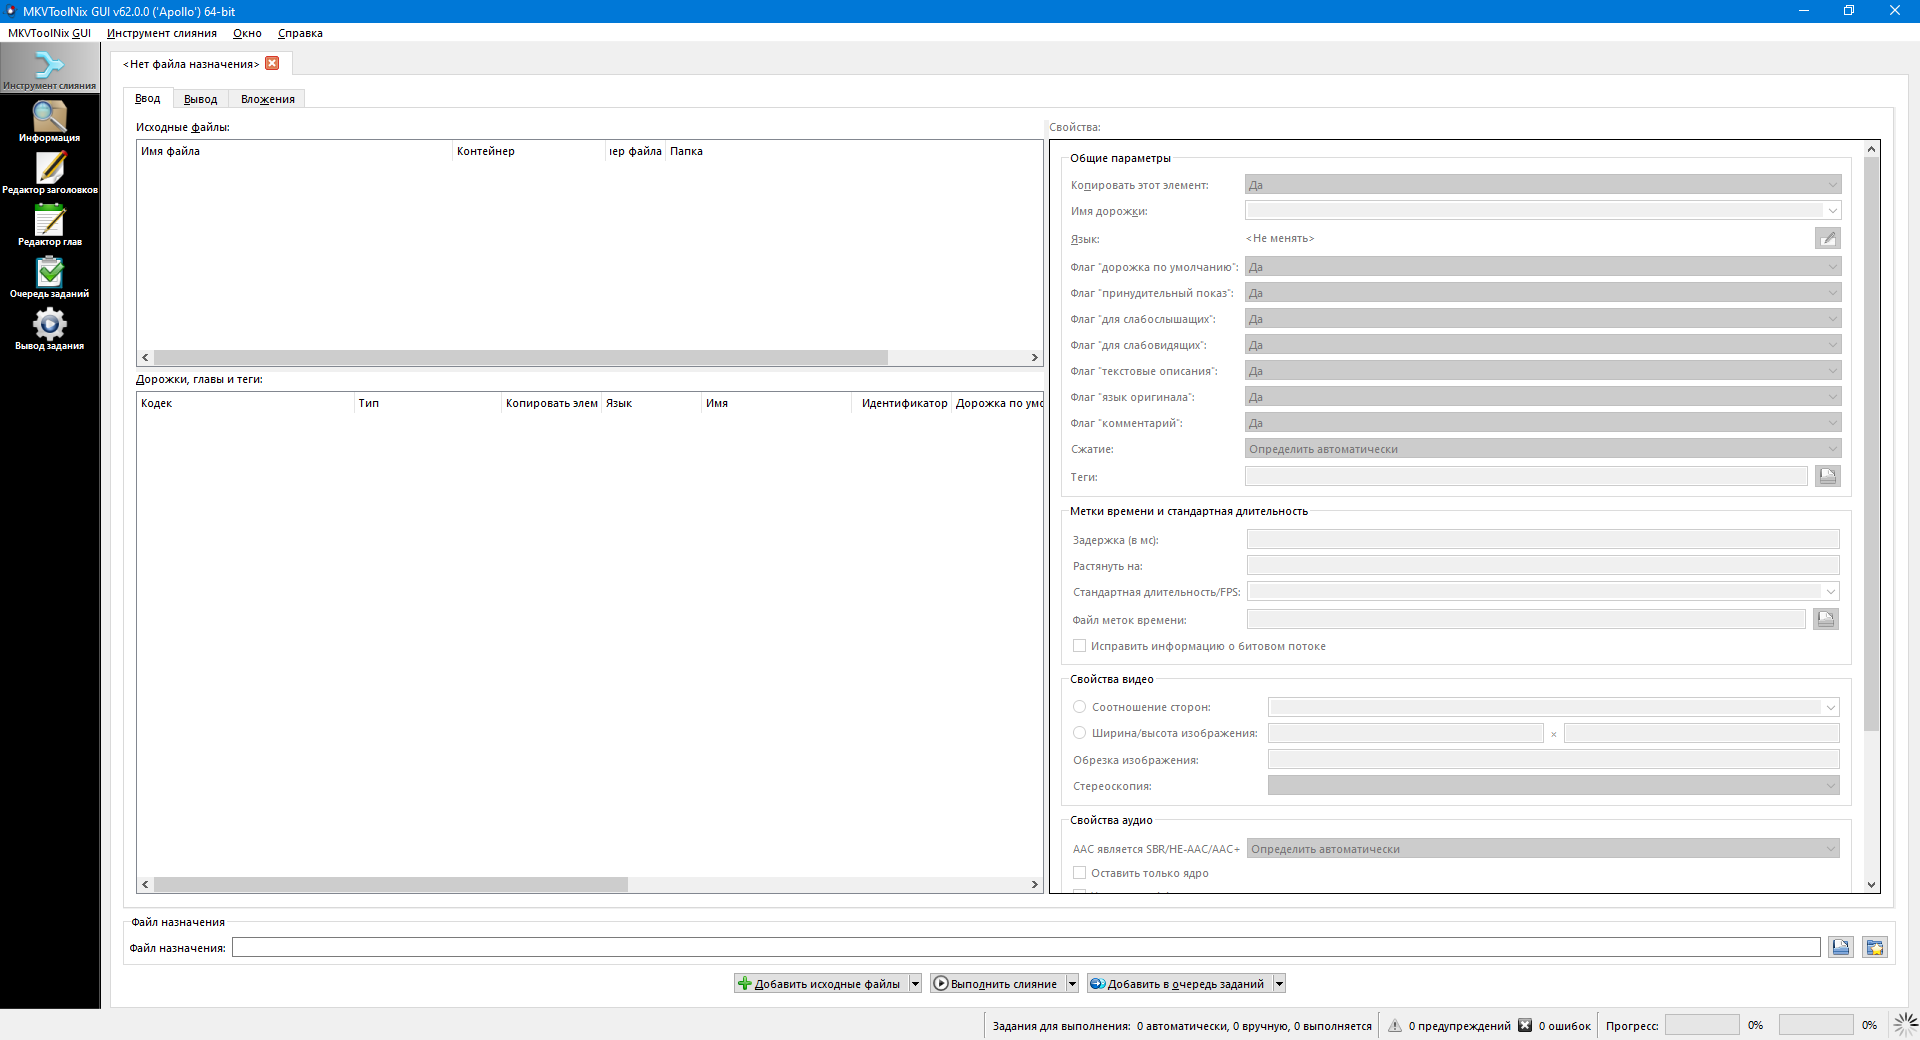Open Флаг "принудительный показ" dropdown
The width and height of the screenshot is (1920, 1040).
coord(1543,293)
